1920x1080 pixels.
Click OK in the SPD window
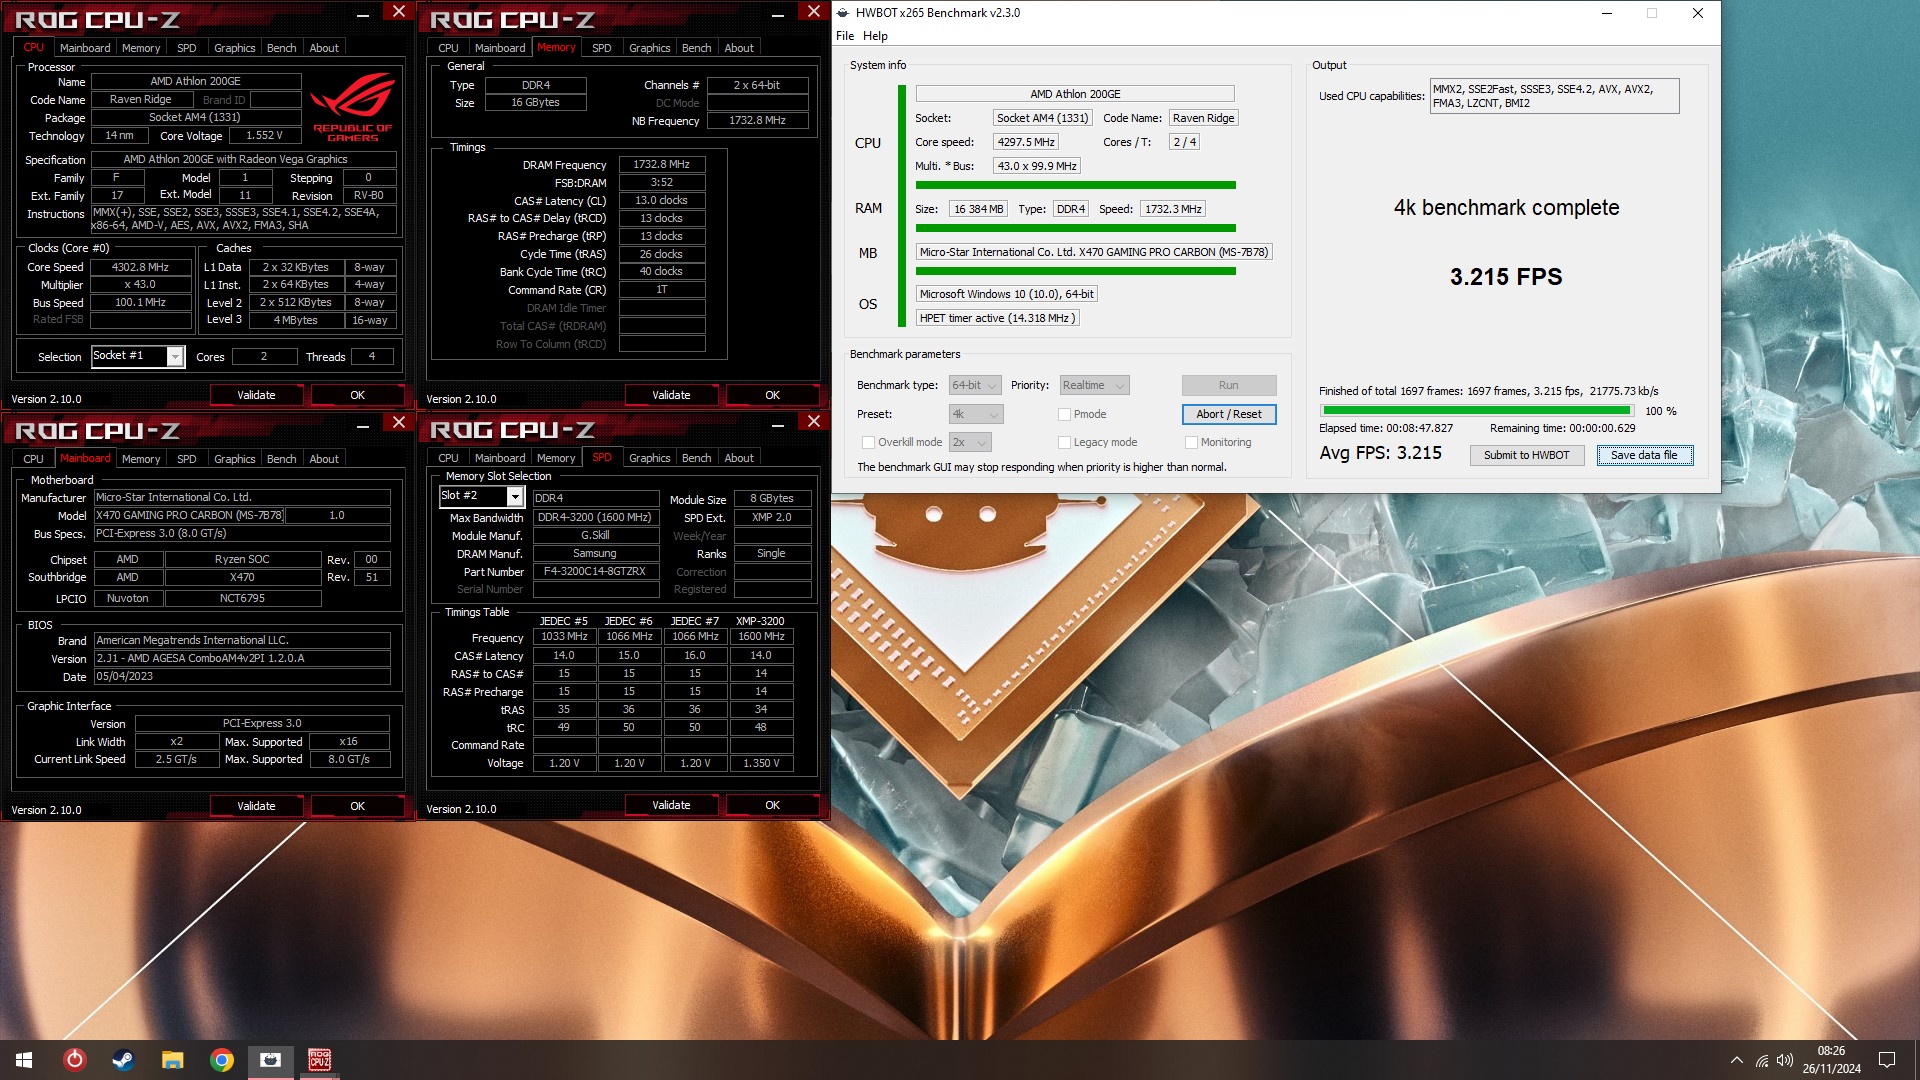point(772,805)
